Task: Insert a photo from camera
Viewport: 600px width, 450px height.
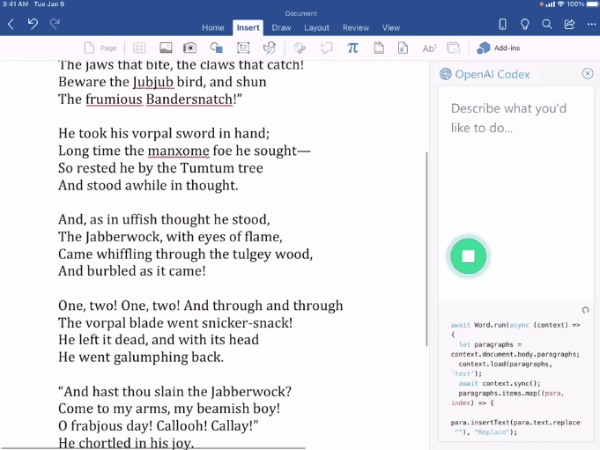Action: [190, 48]
